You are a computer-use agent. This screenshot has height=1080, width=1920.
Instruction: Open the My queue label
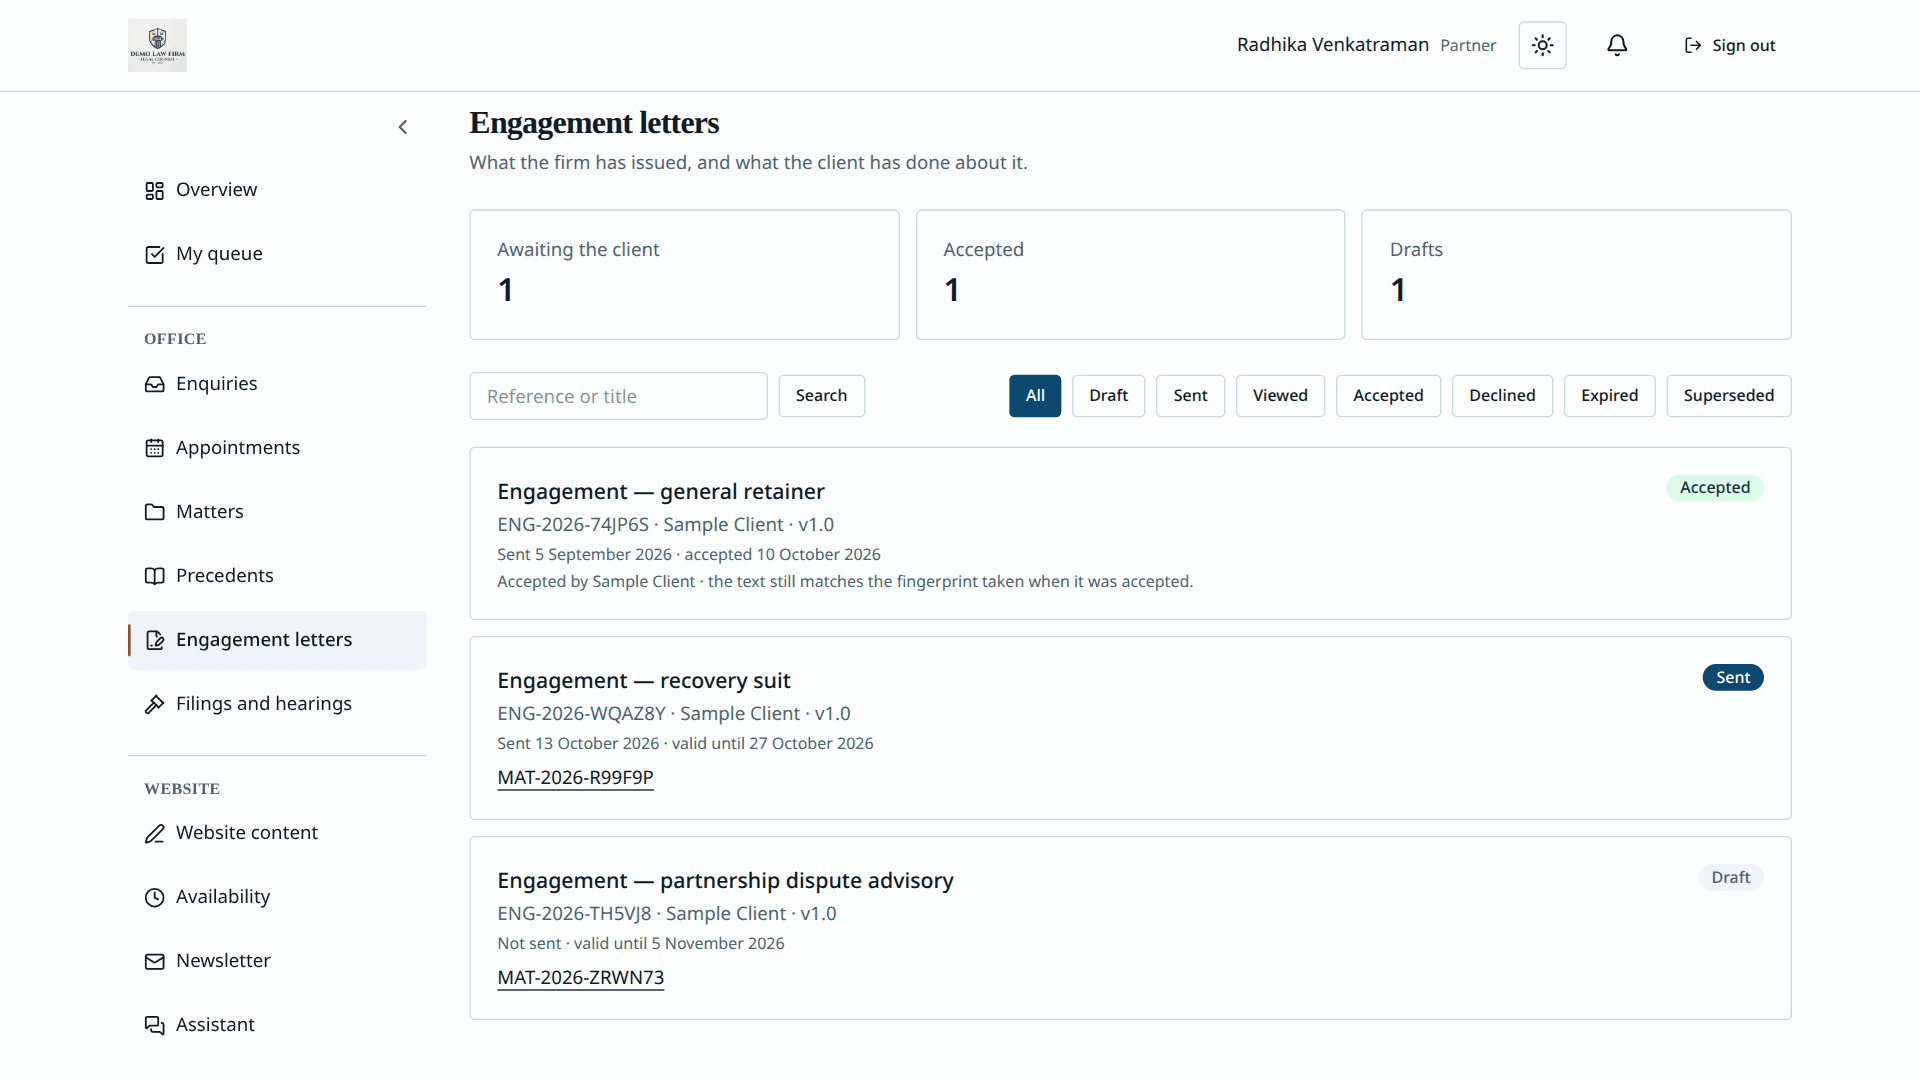(x=219, y=254)
